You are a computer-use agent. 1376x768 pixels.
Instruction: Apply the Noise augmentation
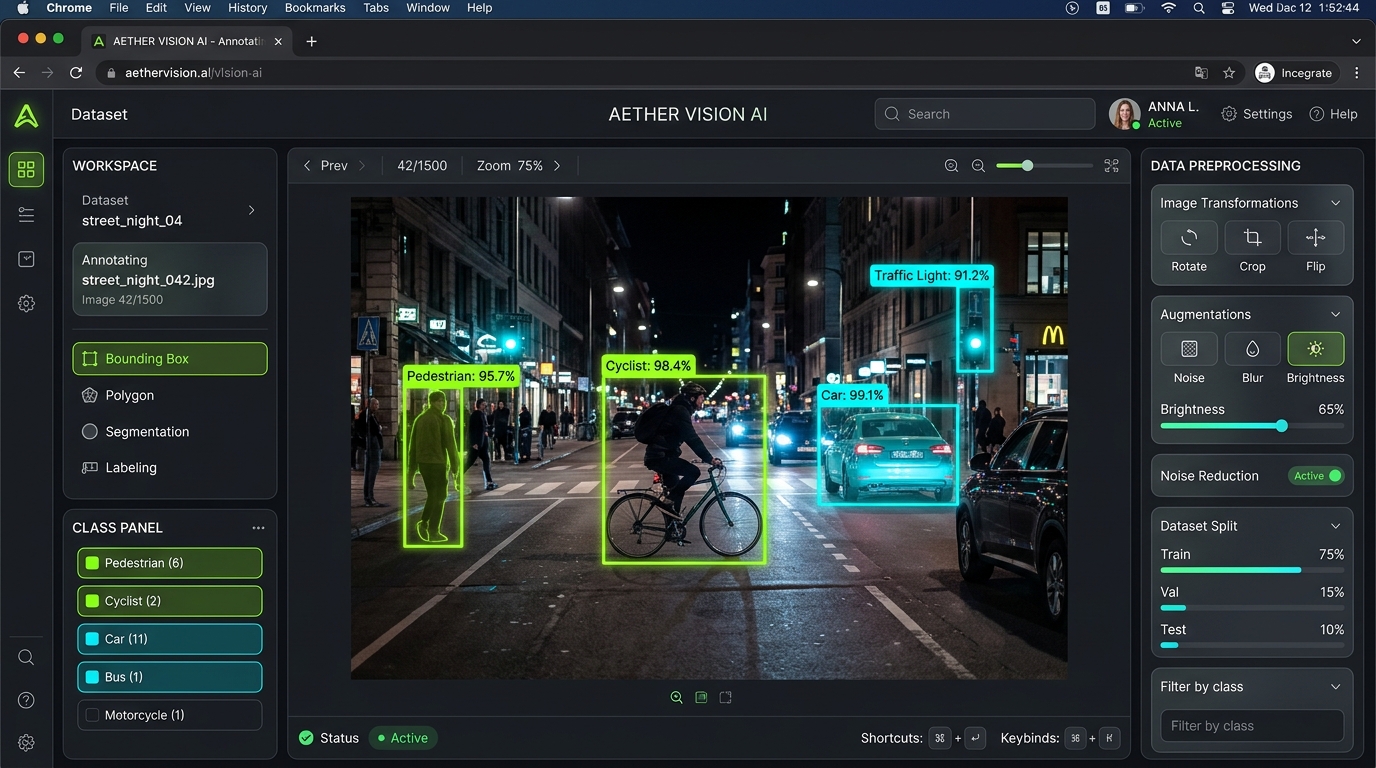pos(1189,349)
